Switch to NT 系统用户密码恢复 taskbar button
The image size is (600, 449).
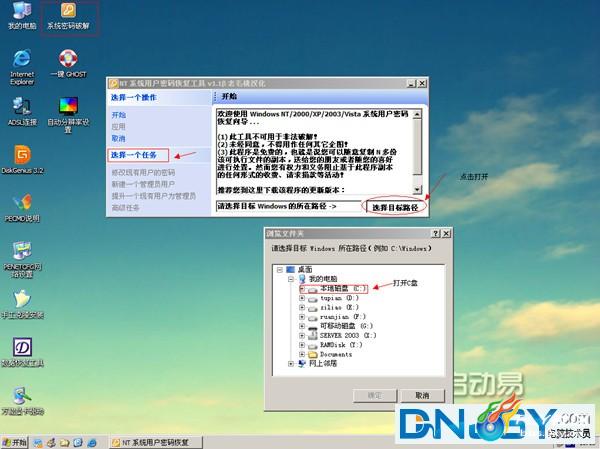pos(155,442)
